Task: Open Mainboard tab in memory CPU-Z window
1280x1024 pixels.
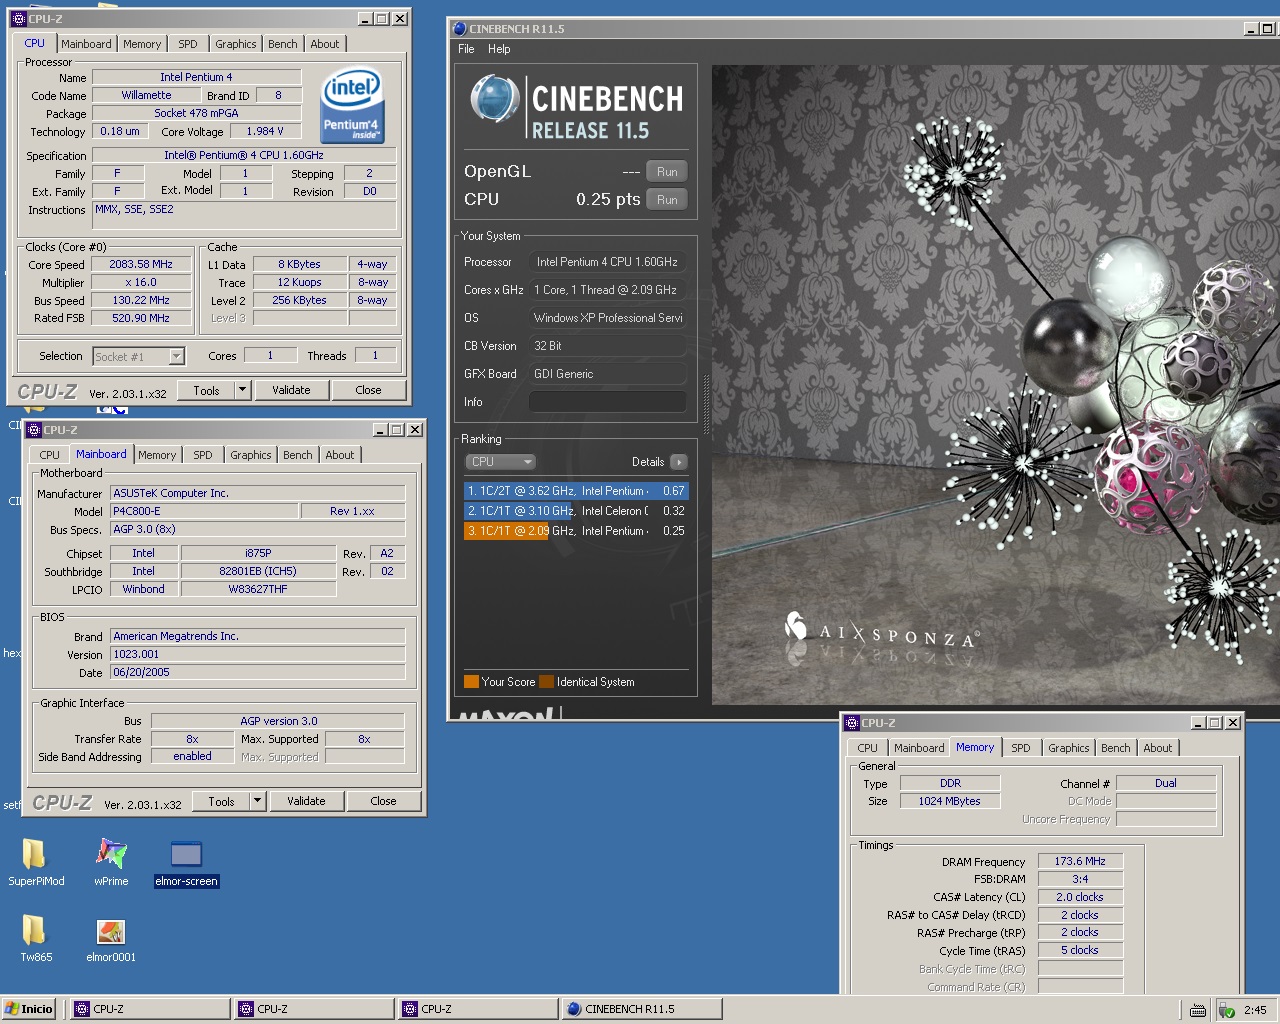Action: click(918, 748)
